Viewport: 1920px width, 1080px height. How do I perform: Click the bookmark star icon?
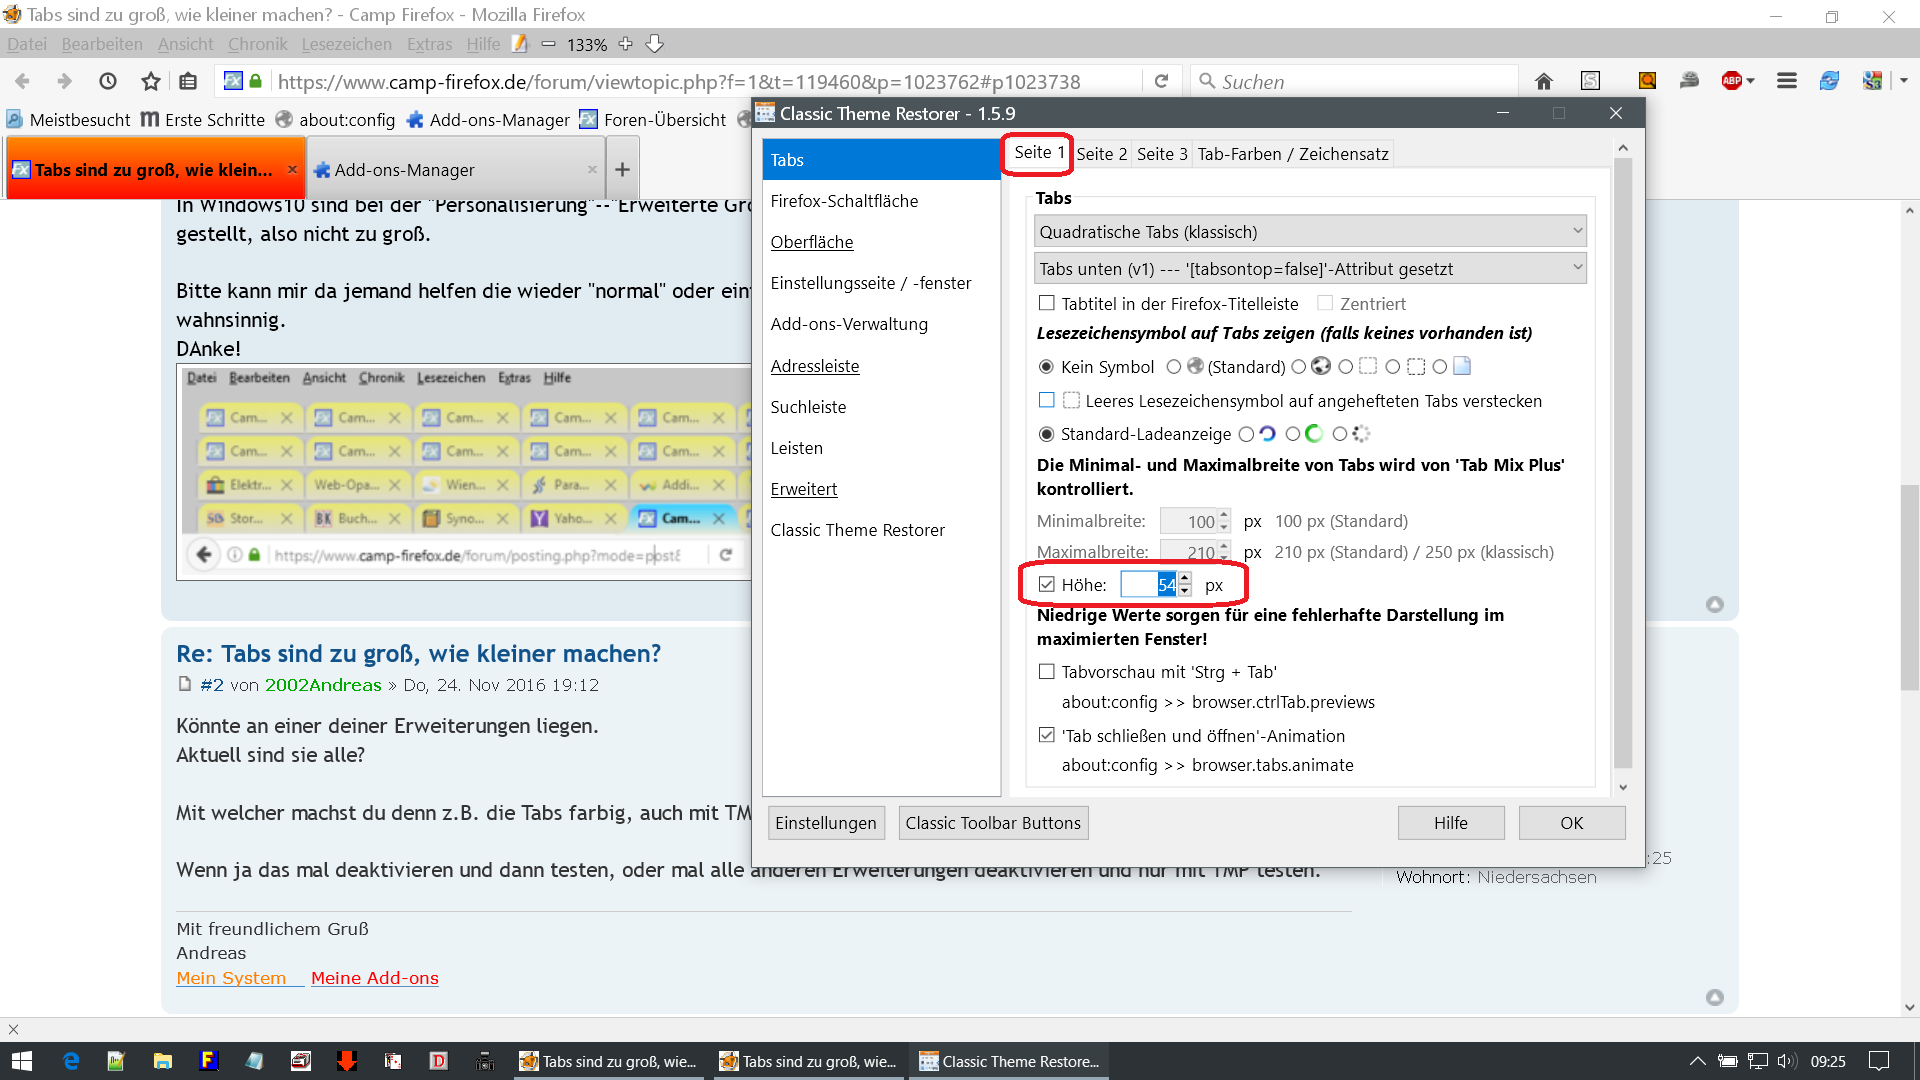pyautogui.click(x=150, y=81)
